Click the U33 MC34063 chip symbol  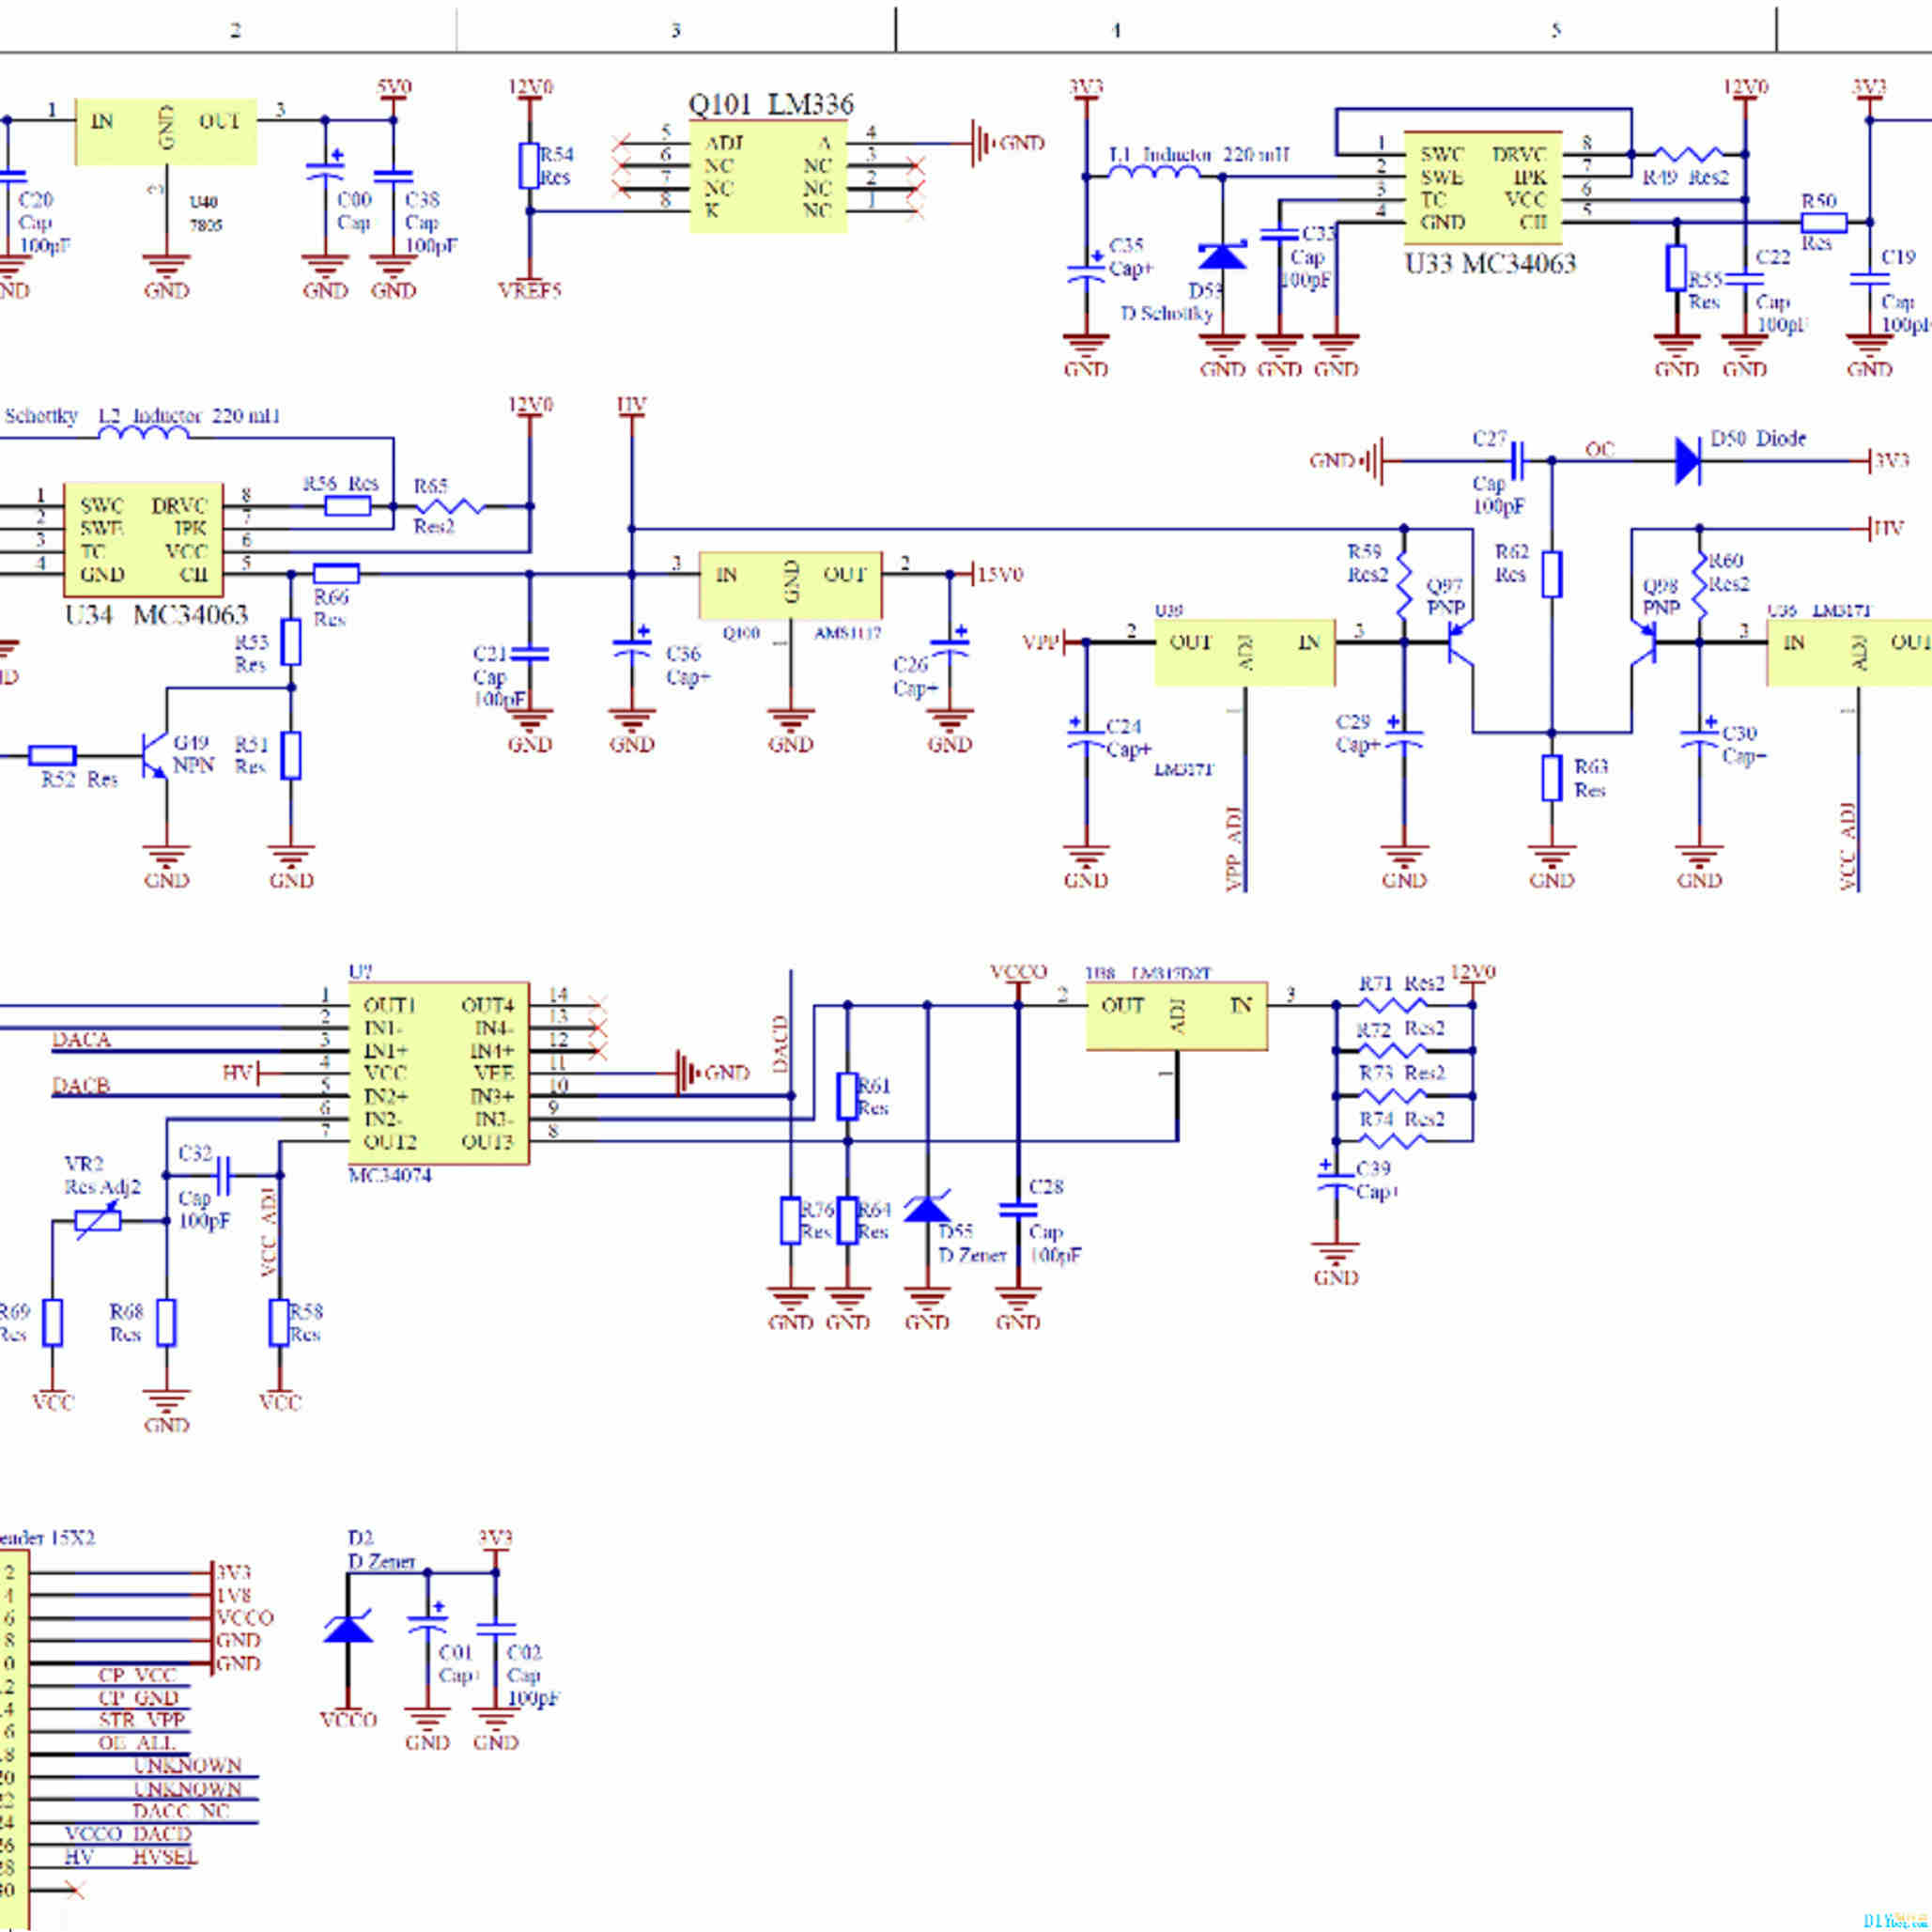(1482, 188)
